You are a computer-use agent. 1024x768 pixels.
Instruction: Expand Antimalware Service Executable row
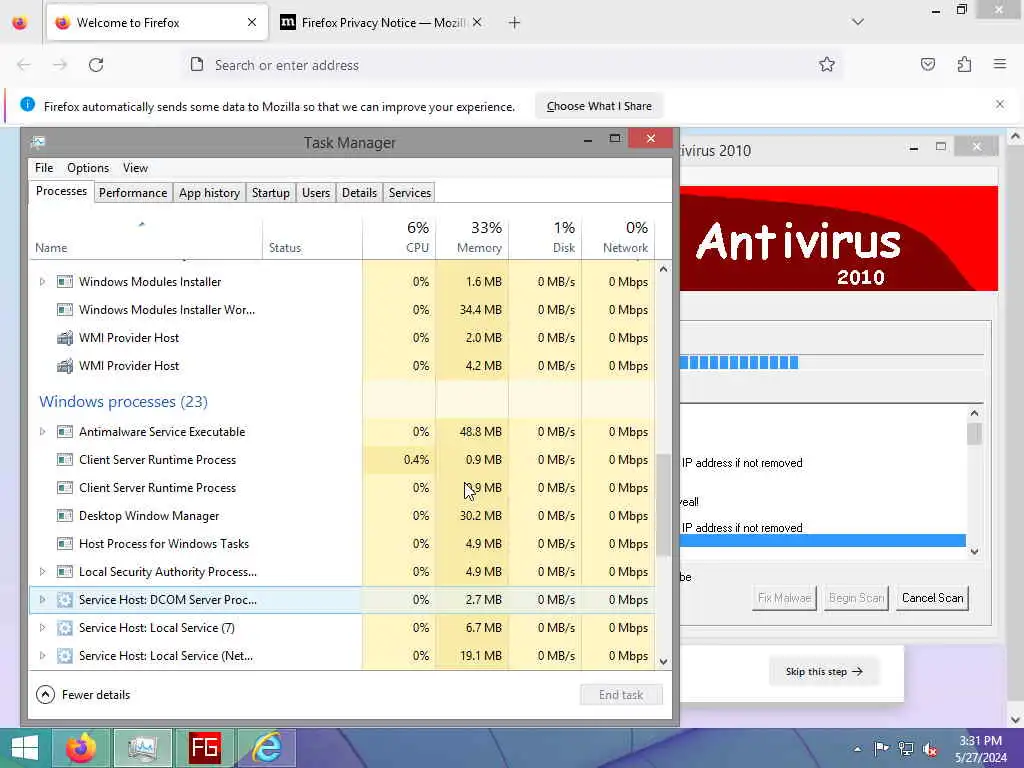pyautogui.click(x=42, y=432)
